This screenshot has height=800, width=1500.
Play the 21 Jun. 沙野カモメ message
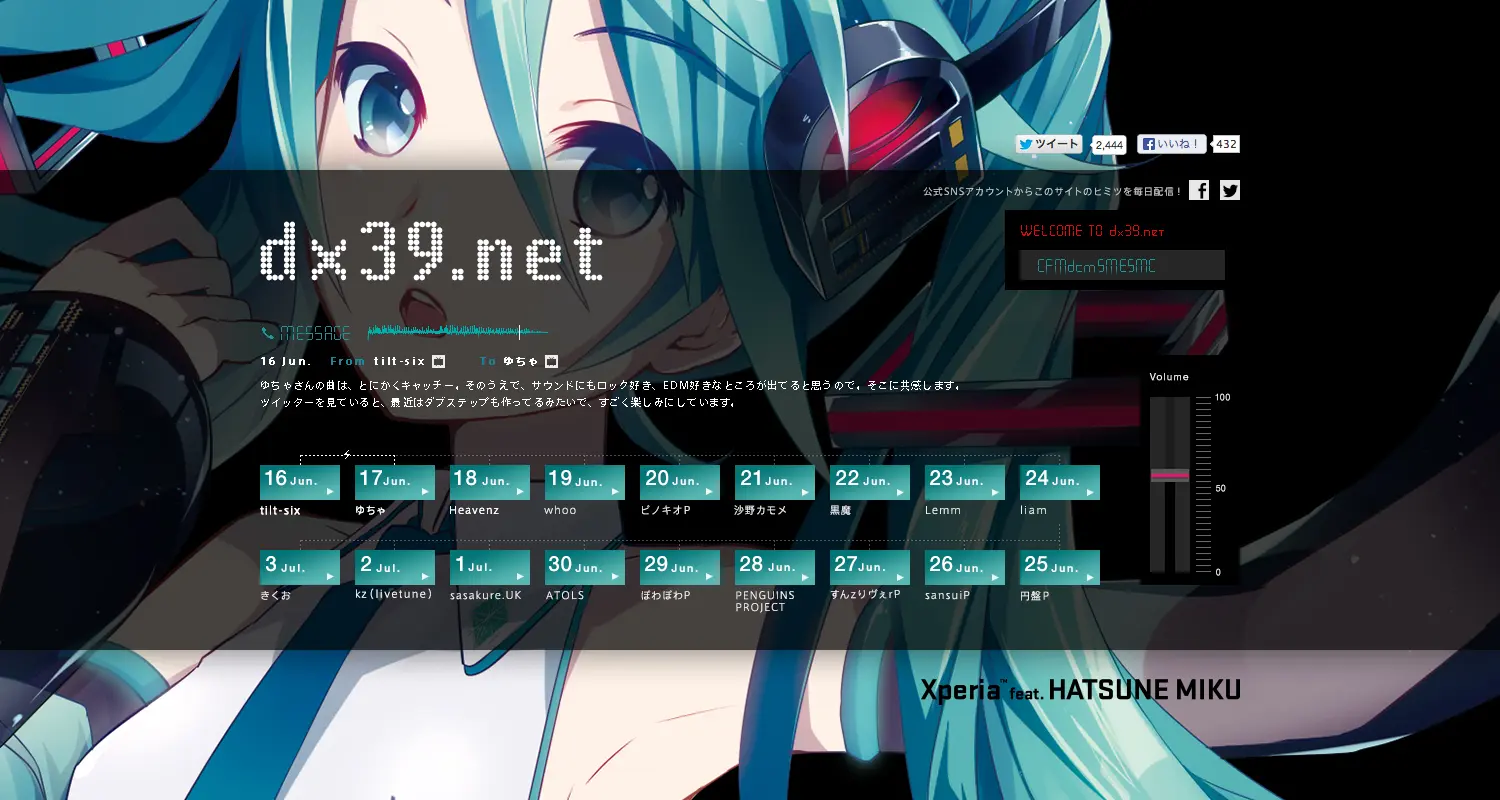pos(775,482)
